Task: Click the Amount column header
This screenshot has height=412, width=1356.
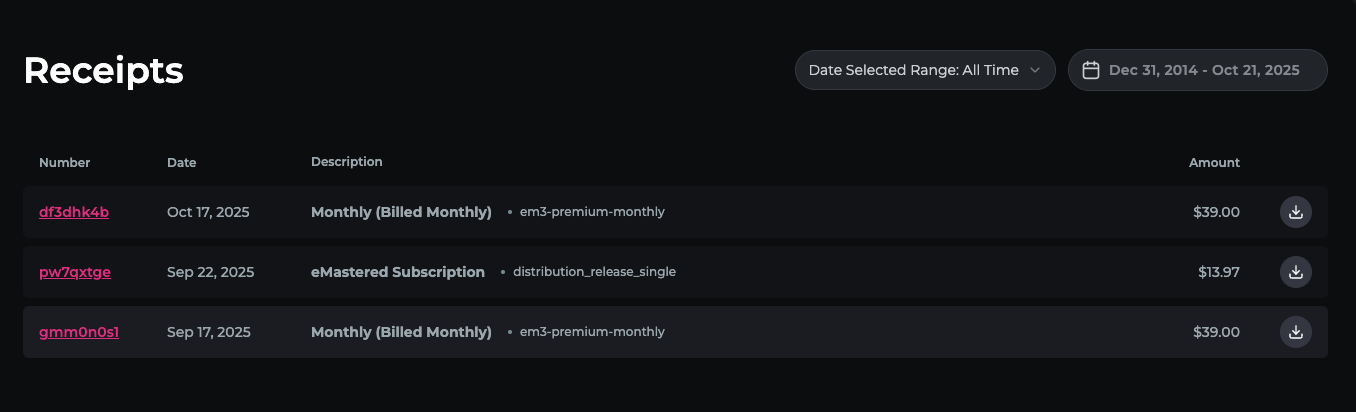Action: [x=1214, y=162]
